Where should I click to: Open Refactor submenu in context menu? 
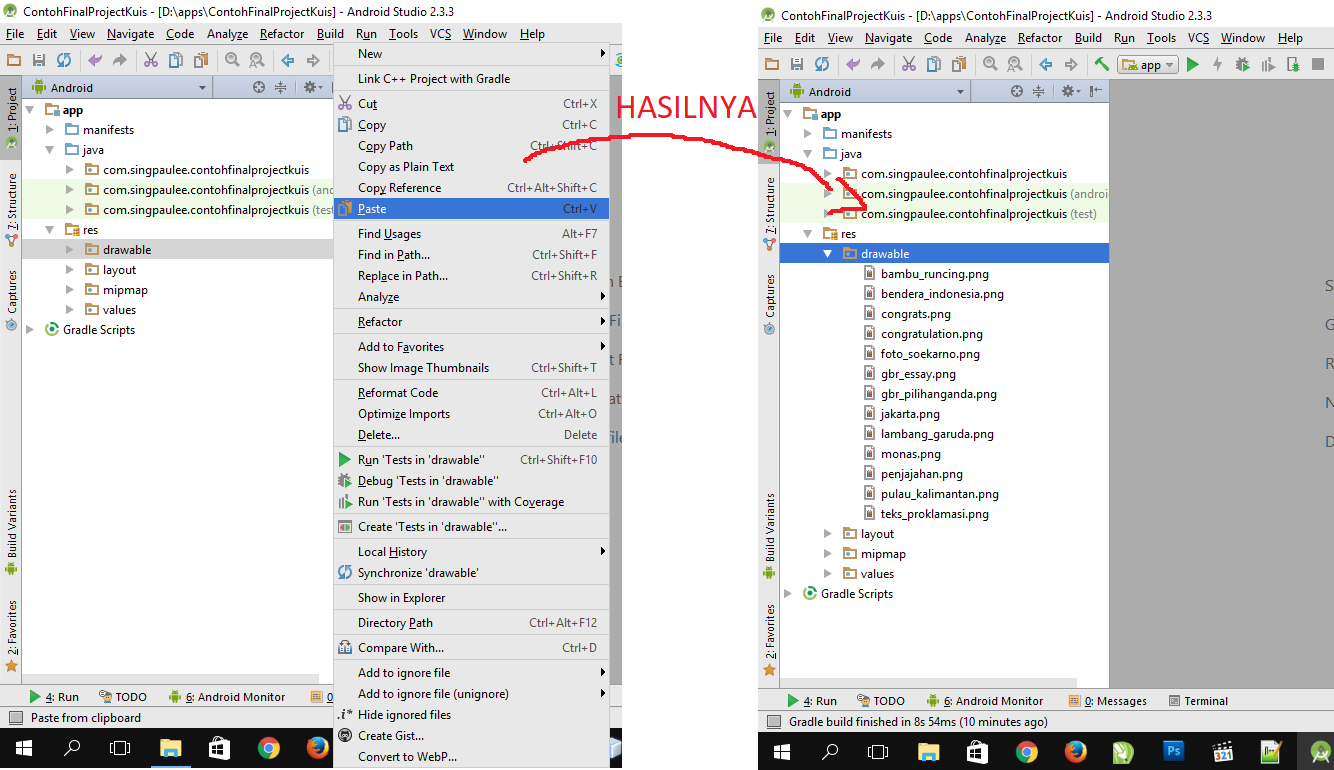(x=471, y=322)
